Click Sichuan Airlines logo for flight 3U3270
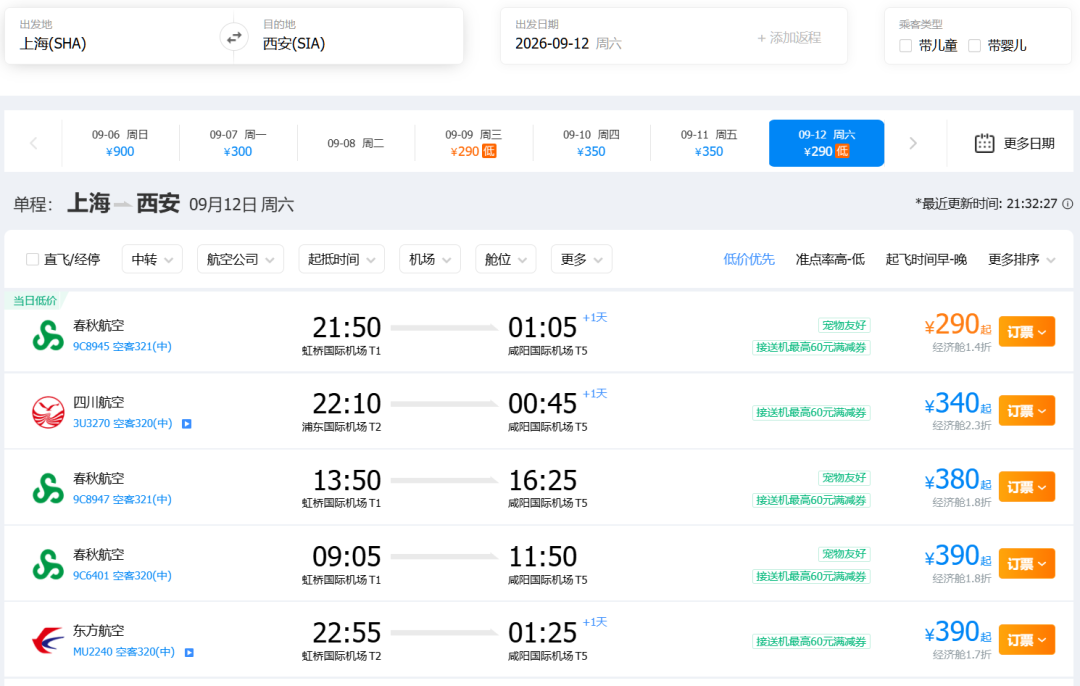The width and height of the screenshot is (1080, 686). (x=48, y=412)
